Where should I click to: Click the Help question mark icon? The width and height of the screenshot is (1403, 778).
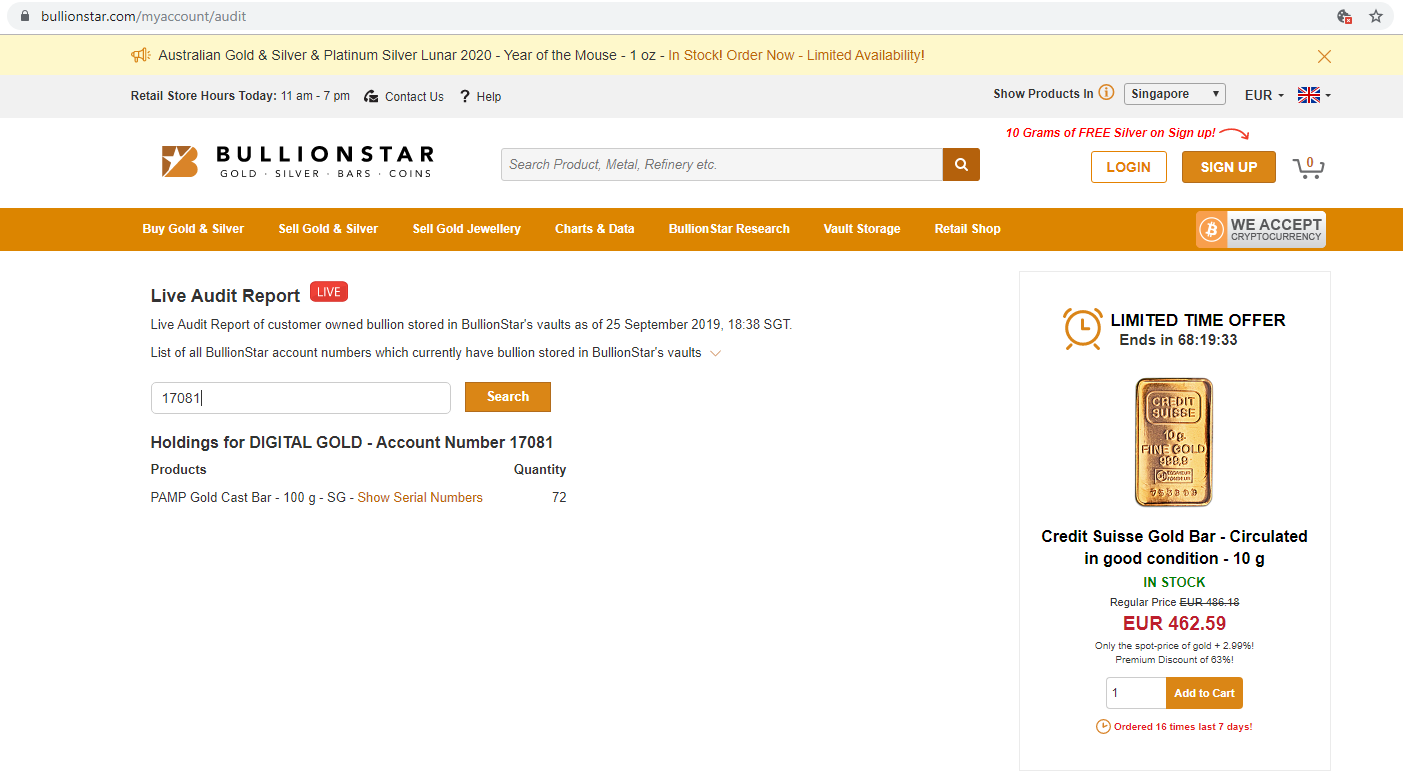(x=465, y=96)
